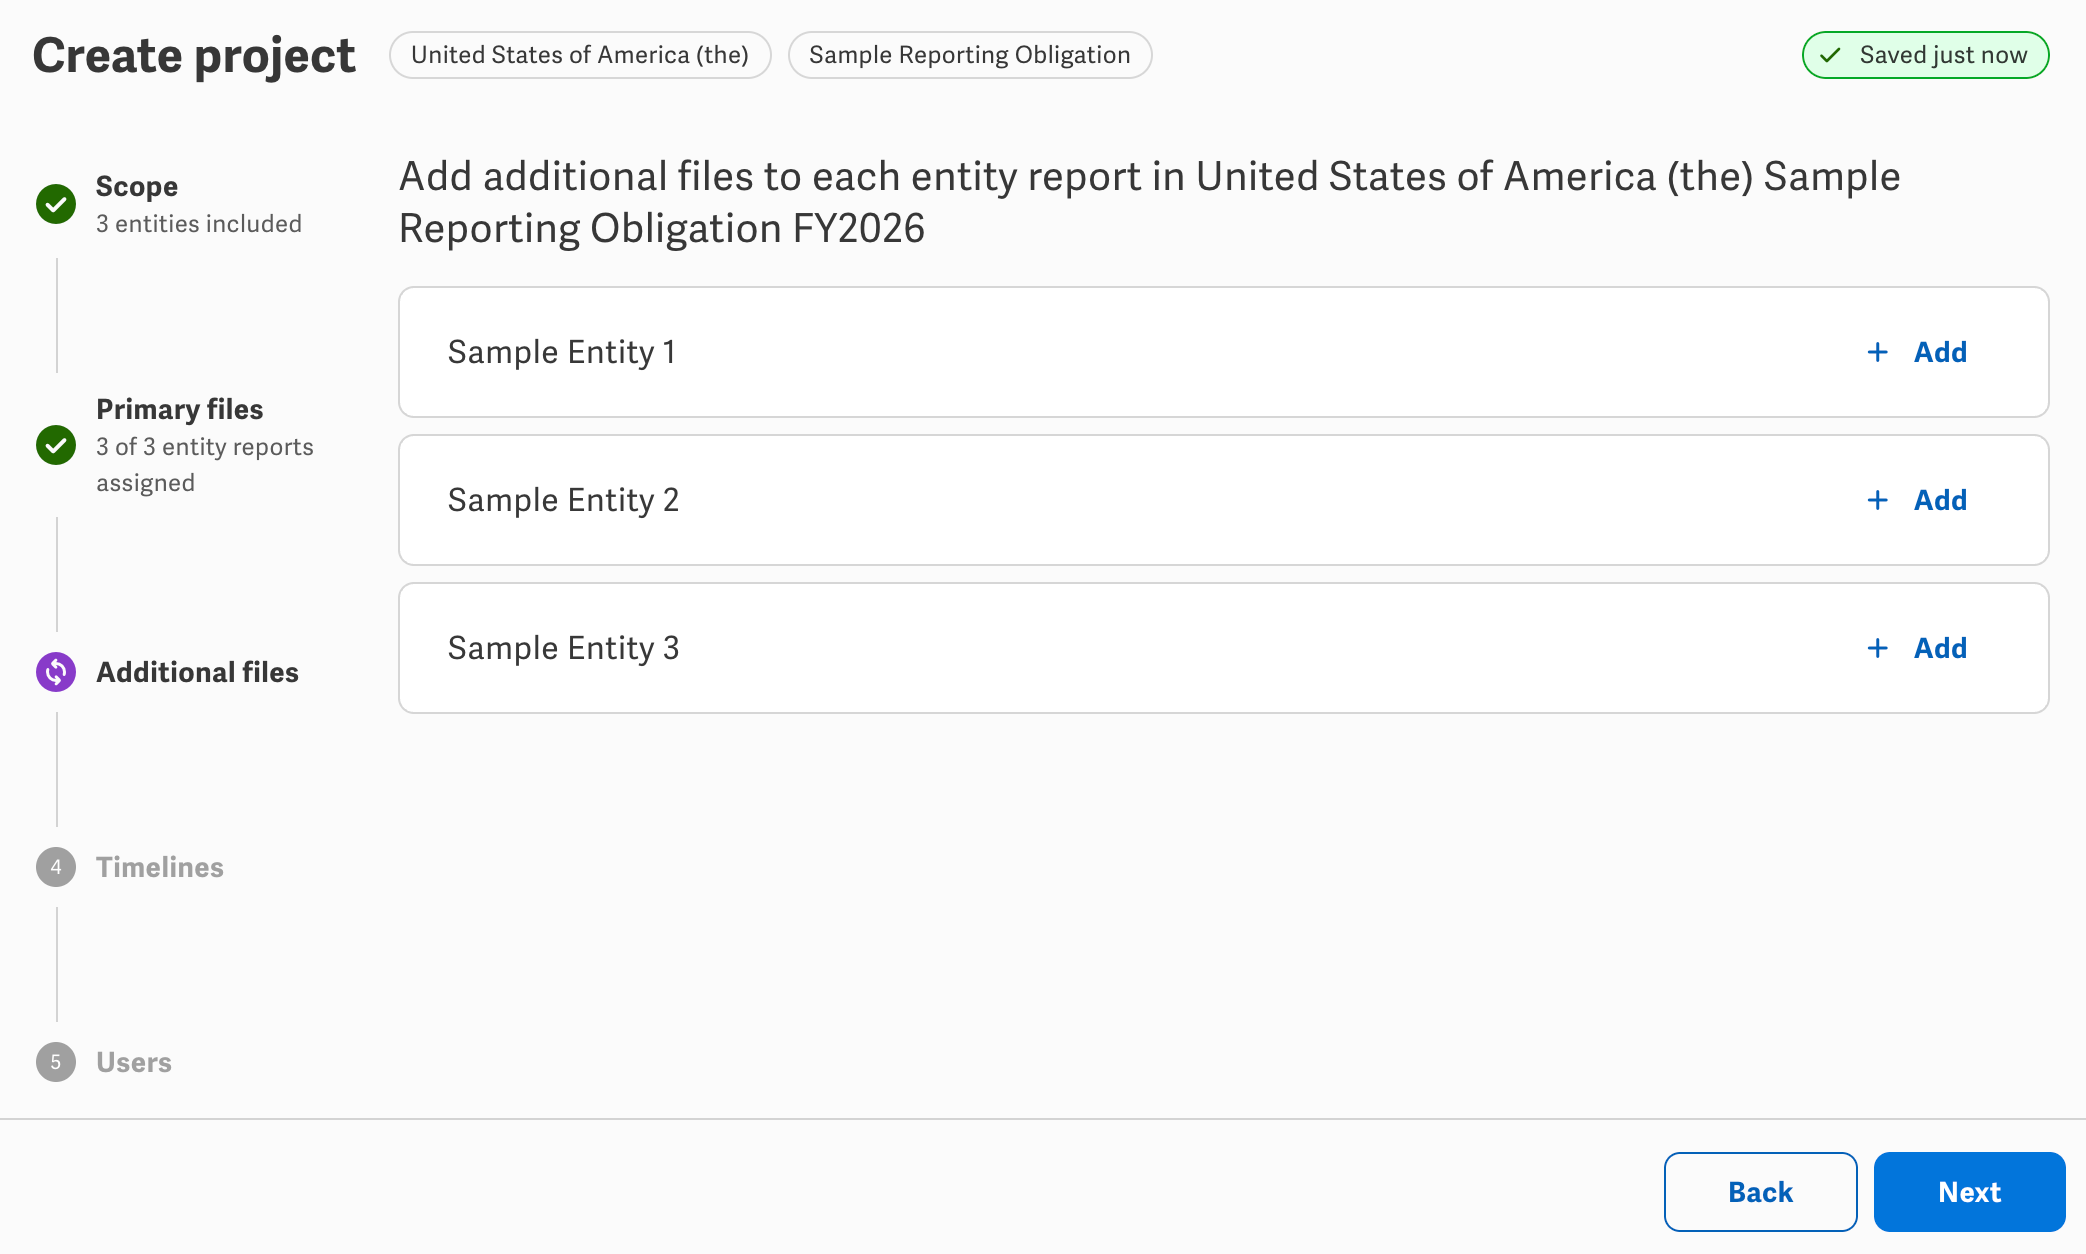Click the plus icon for Sample Entity 1
2086x1254 pixels.
[x=1878, y=352]
